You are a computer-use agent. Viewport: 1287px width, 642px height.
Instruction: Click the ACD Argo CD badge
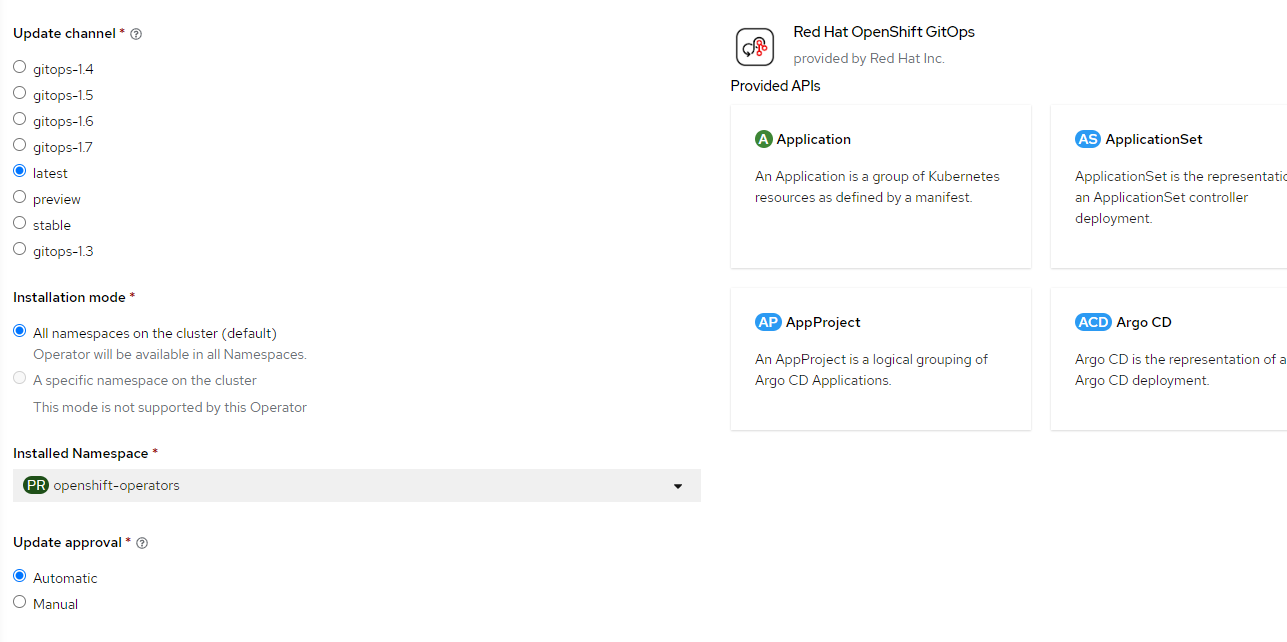coord(1093,322)
